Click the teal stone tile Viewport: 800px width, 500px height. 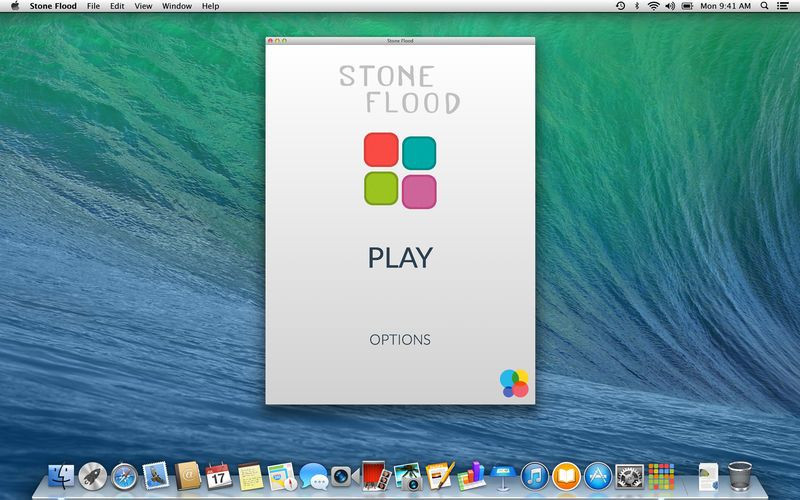tap(419, 153)
